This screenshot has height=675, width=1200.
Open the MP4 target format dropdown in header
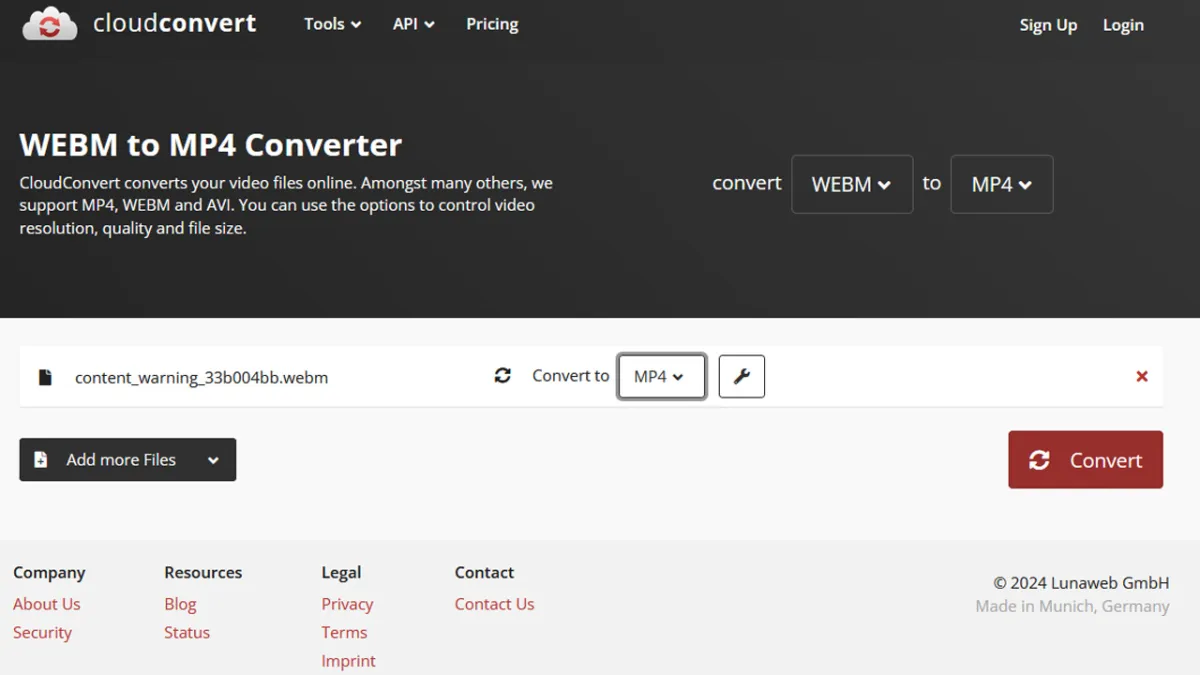(1001, 184)
